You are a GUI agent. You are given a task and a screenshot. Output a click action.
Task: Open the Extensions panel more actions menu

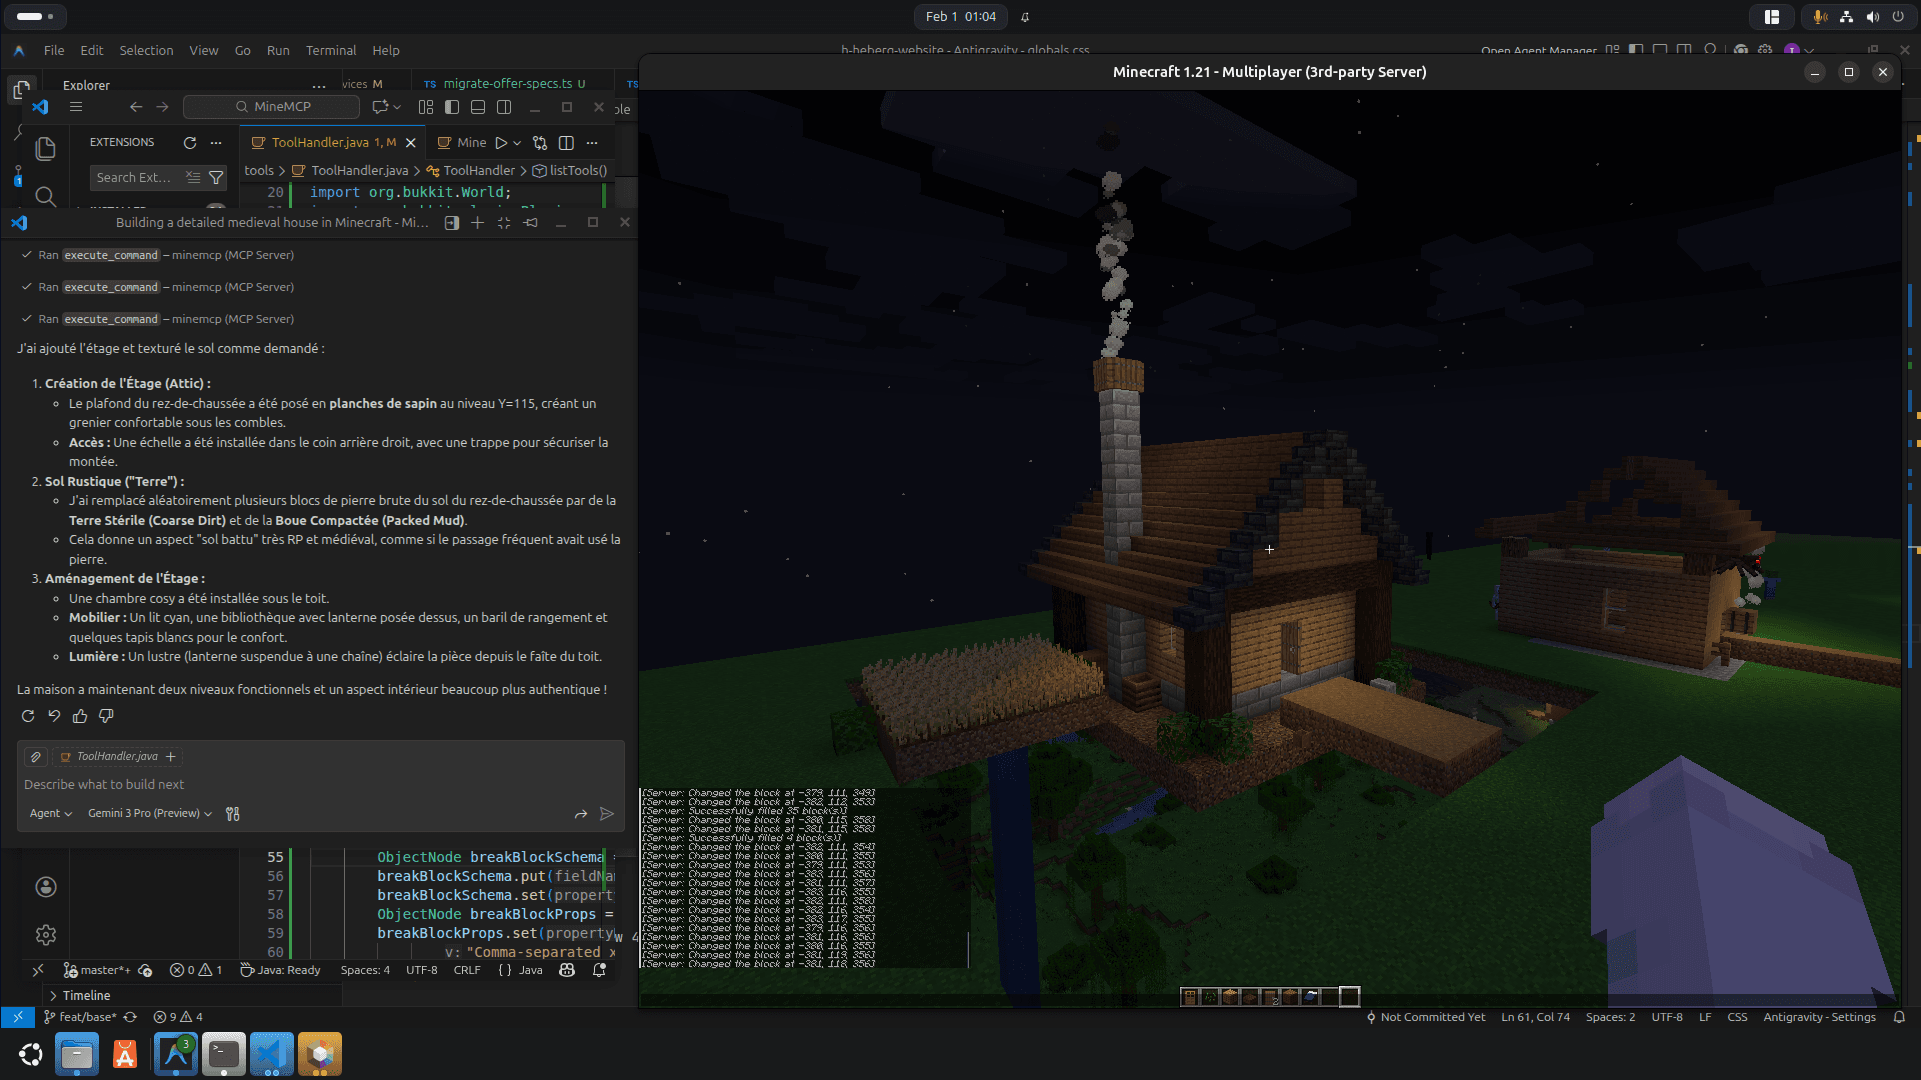pyautogui.click(x=216, y=142)
